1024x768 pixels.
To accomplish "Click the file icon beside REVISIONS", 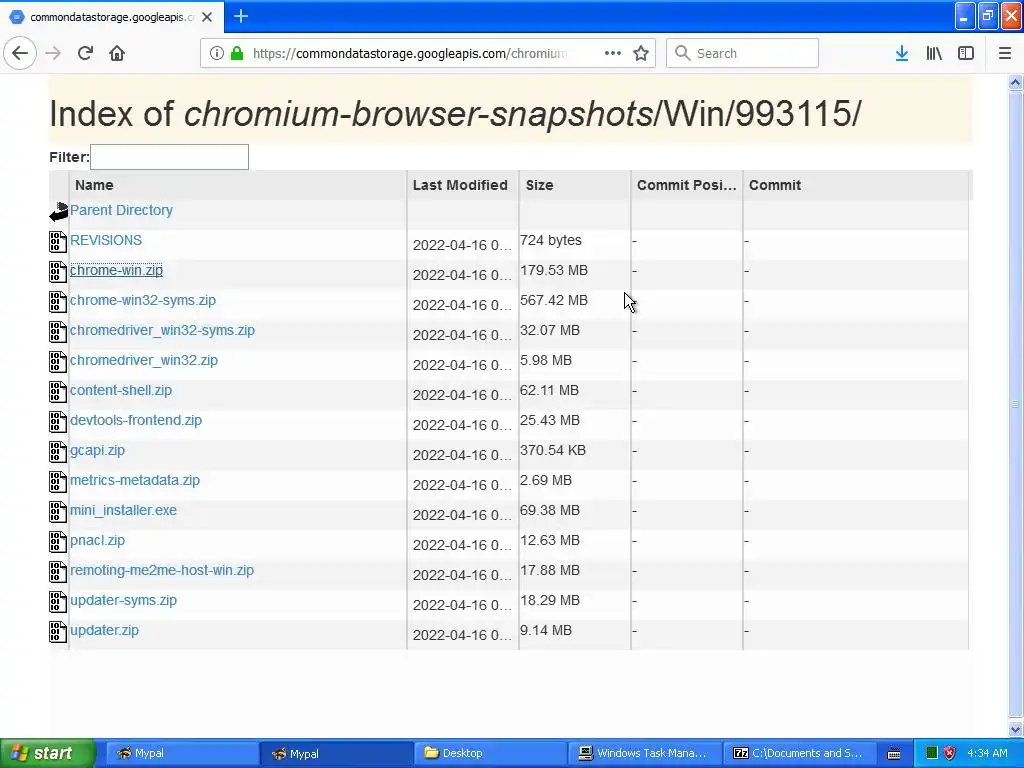I will click(x=58, y=242).
